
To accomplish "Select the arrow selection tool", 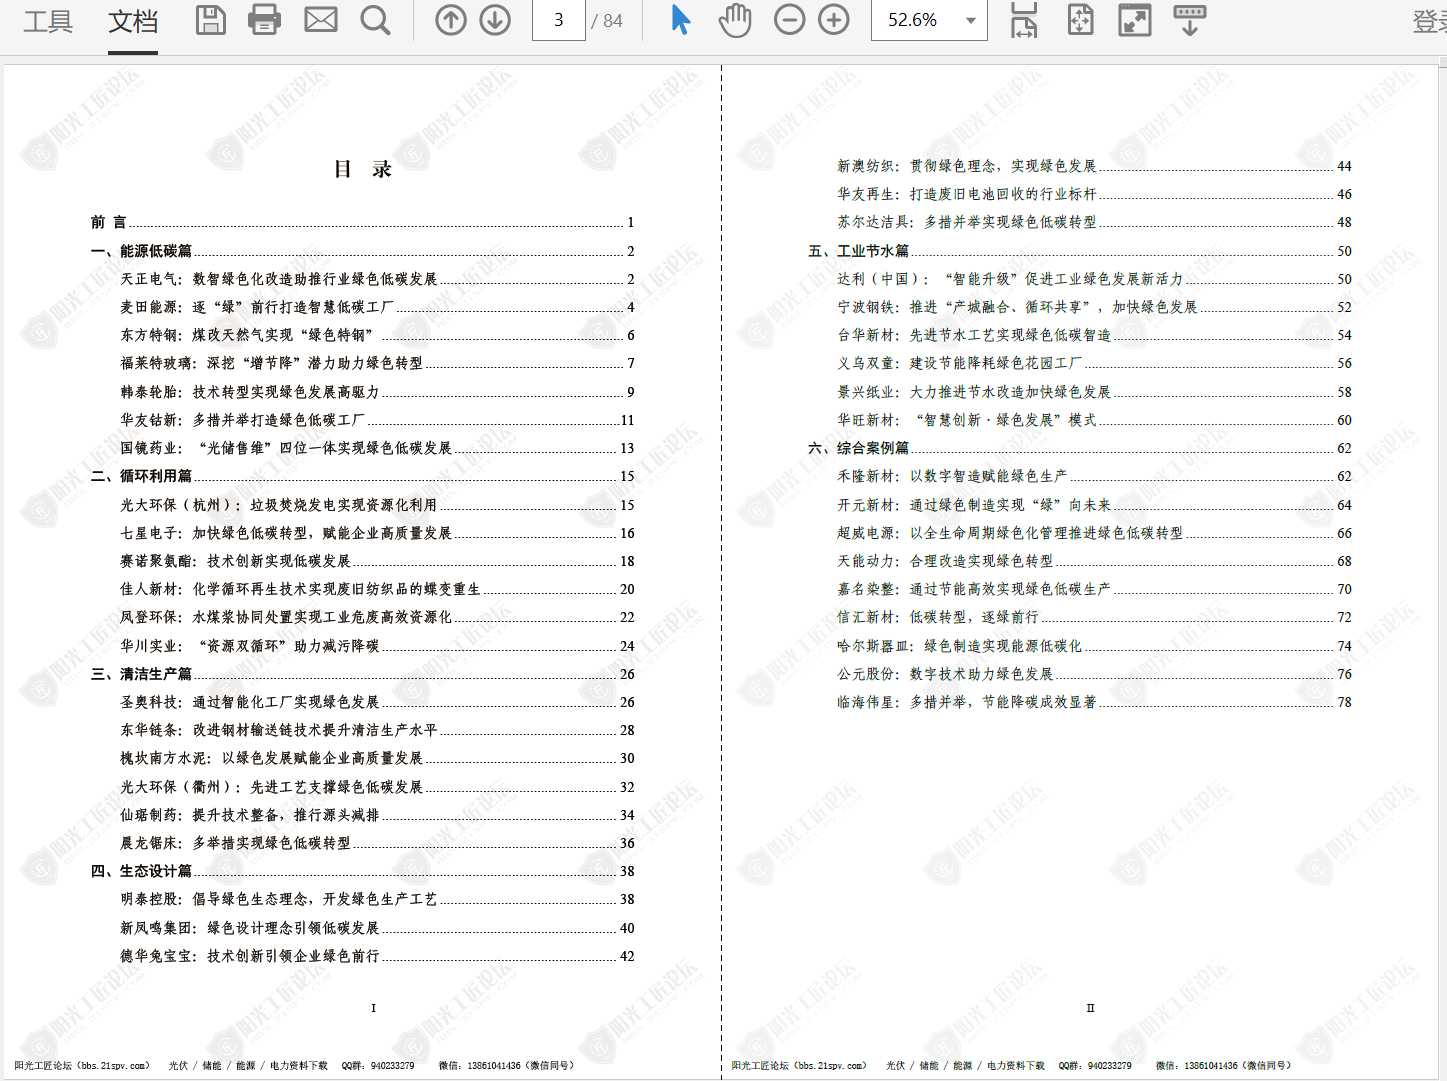I will pyautogui.click(x=681, y=20).
